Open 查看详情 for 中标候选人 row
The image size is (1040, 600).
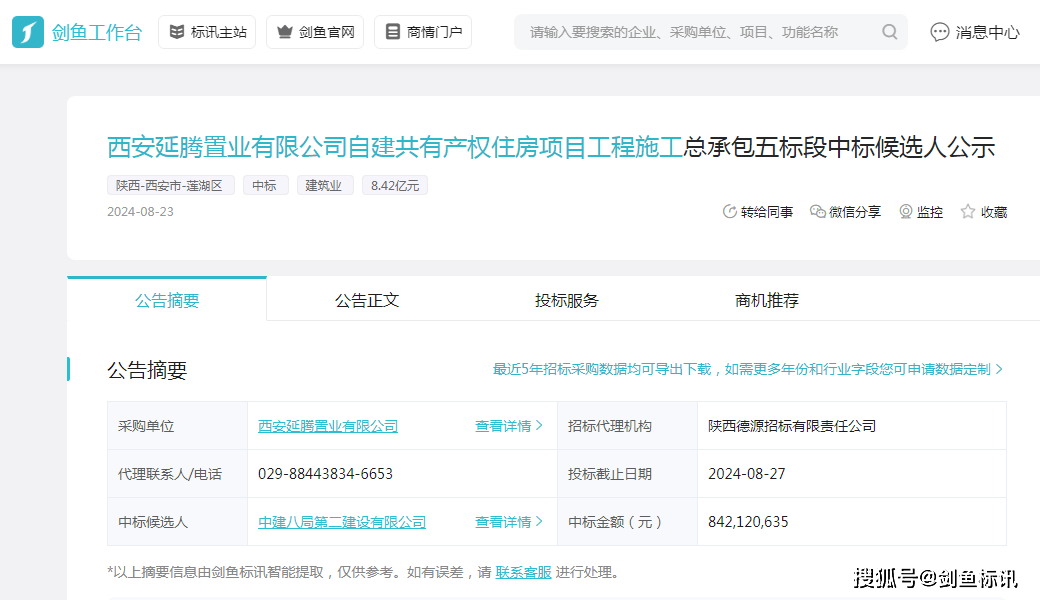[509, 522]
